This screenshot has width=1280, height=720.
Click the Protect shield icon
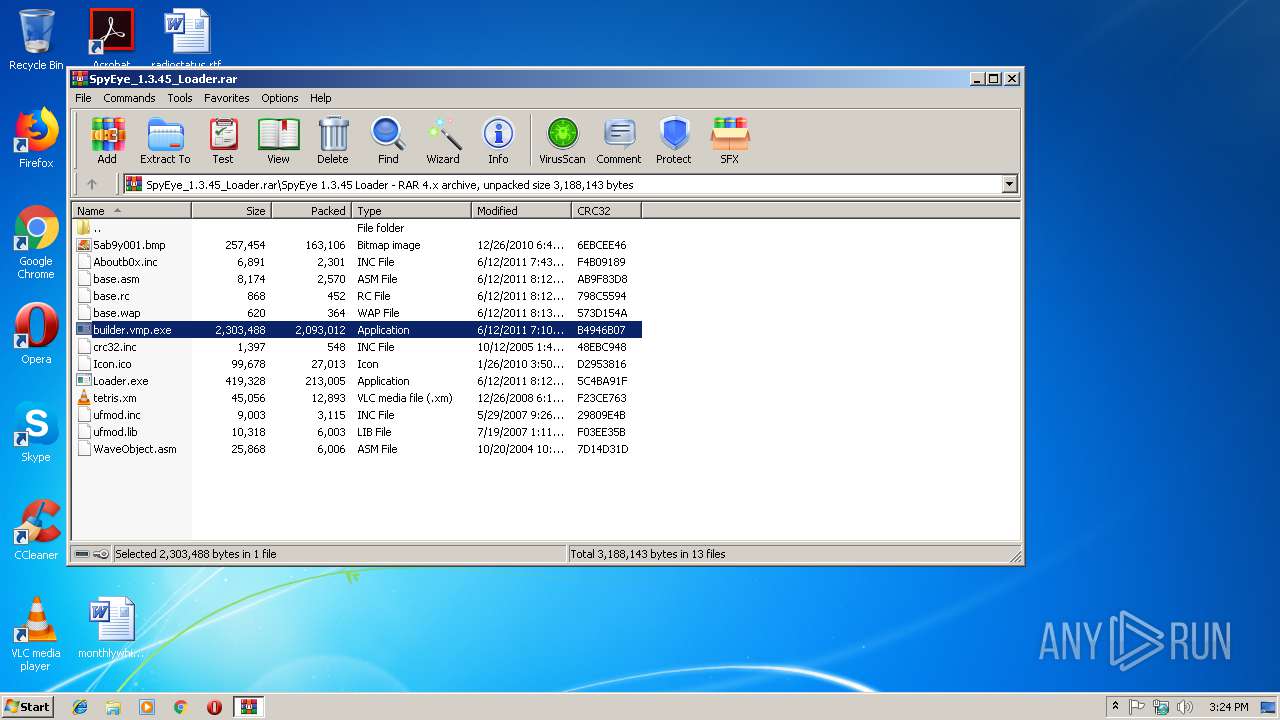coord(674,141)
